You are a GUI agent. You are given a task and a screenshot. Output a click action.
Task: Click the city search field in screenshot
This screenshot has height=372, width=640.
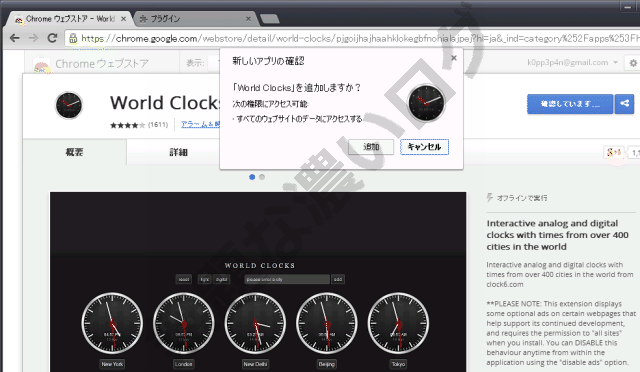click(287, 279)
